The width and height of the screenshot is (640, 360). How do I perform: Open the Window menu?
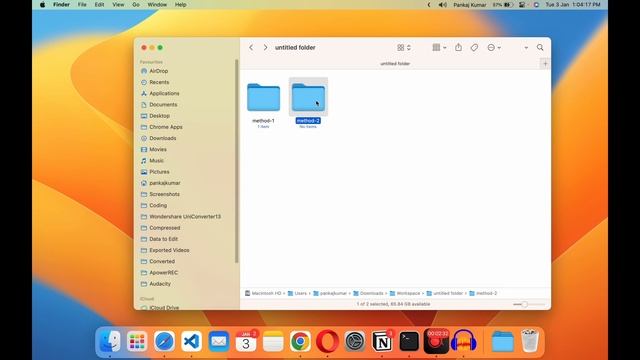(x=157, y=5)
